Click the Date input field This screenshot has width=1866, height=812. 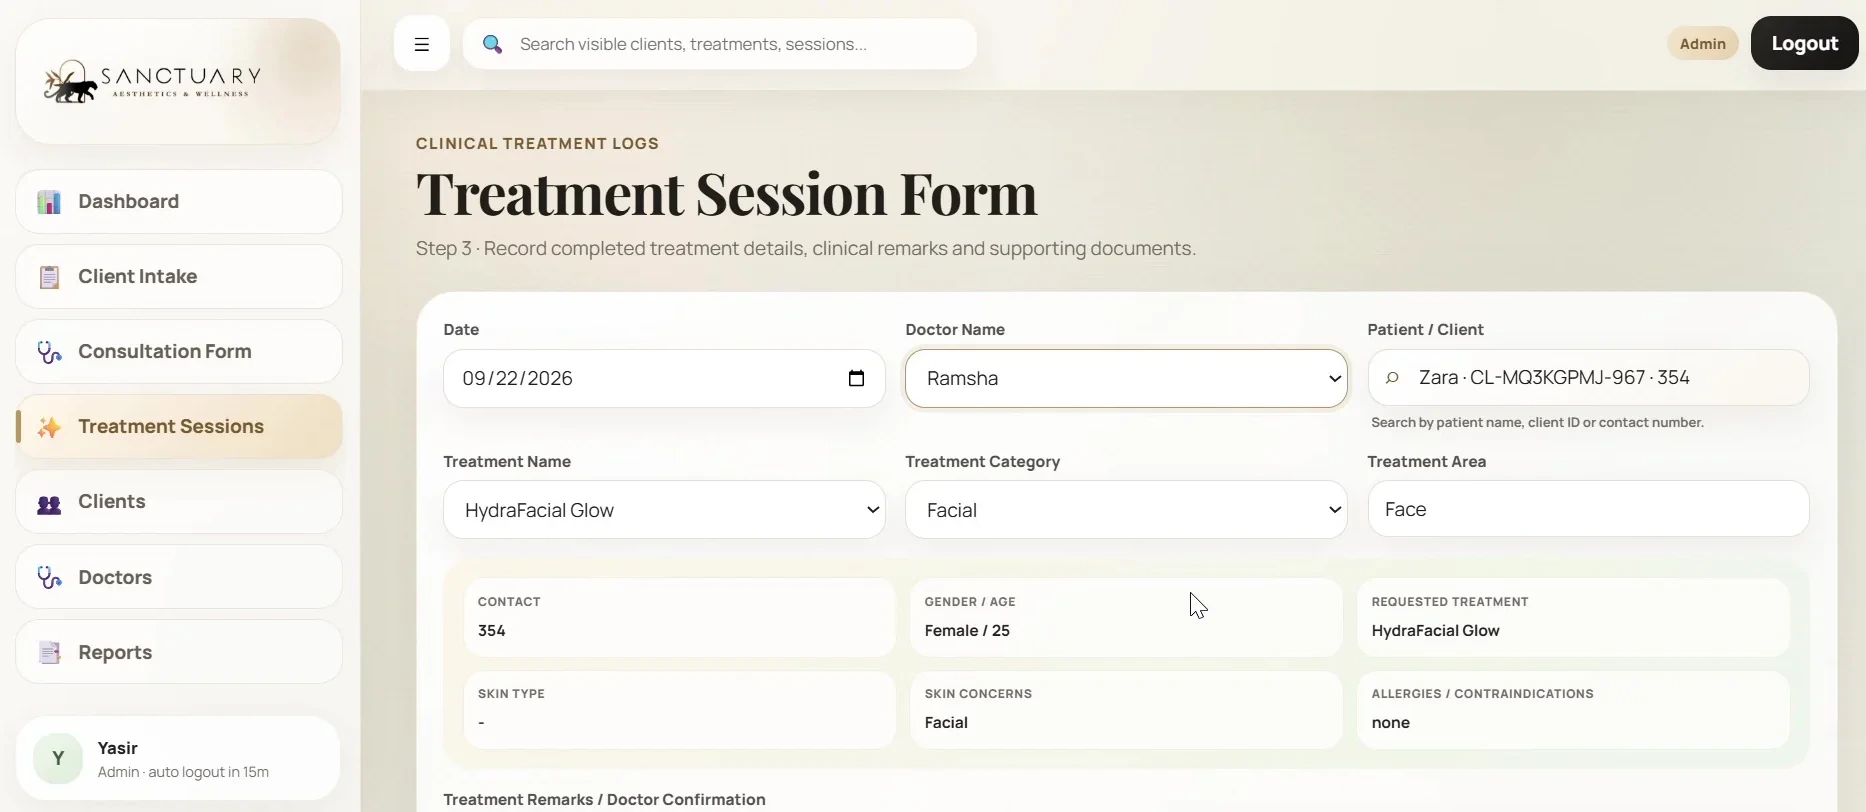coord(664,378)
